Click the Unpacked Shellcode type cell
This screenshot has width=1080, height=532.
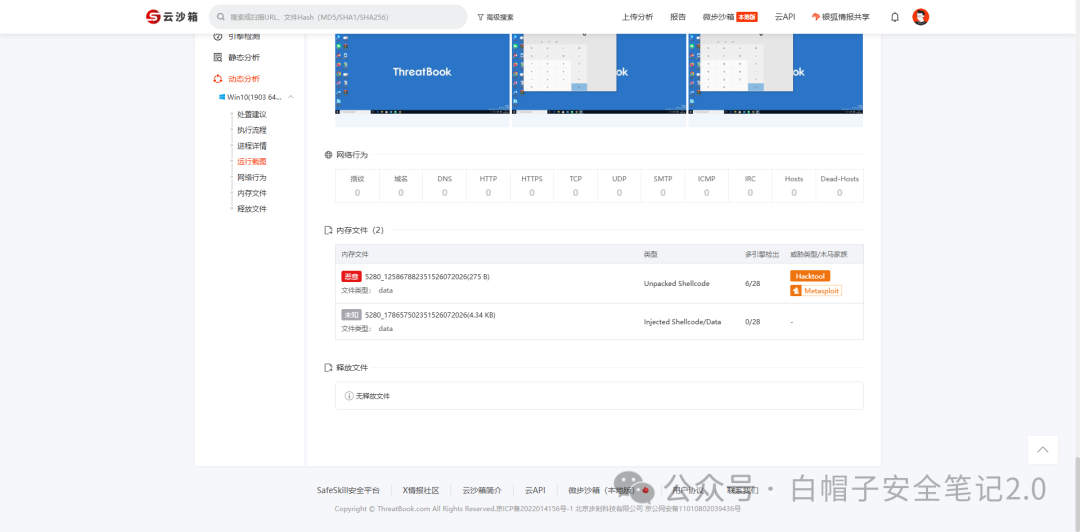click(676, 283)
